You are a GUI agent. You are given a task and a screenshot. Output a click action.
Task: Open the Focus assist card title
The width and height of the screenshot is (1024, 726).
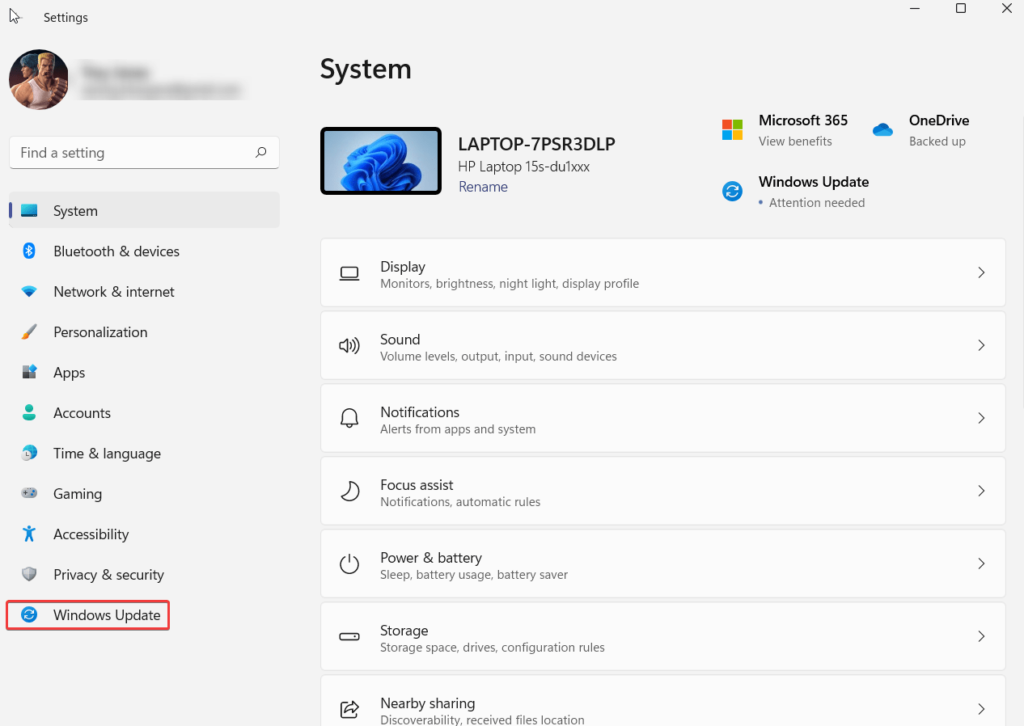[416, 485]
